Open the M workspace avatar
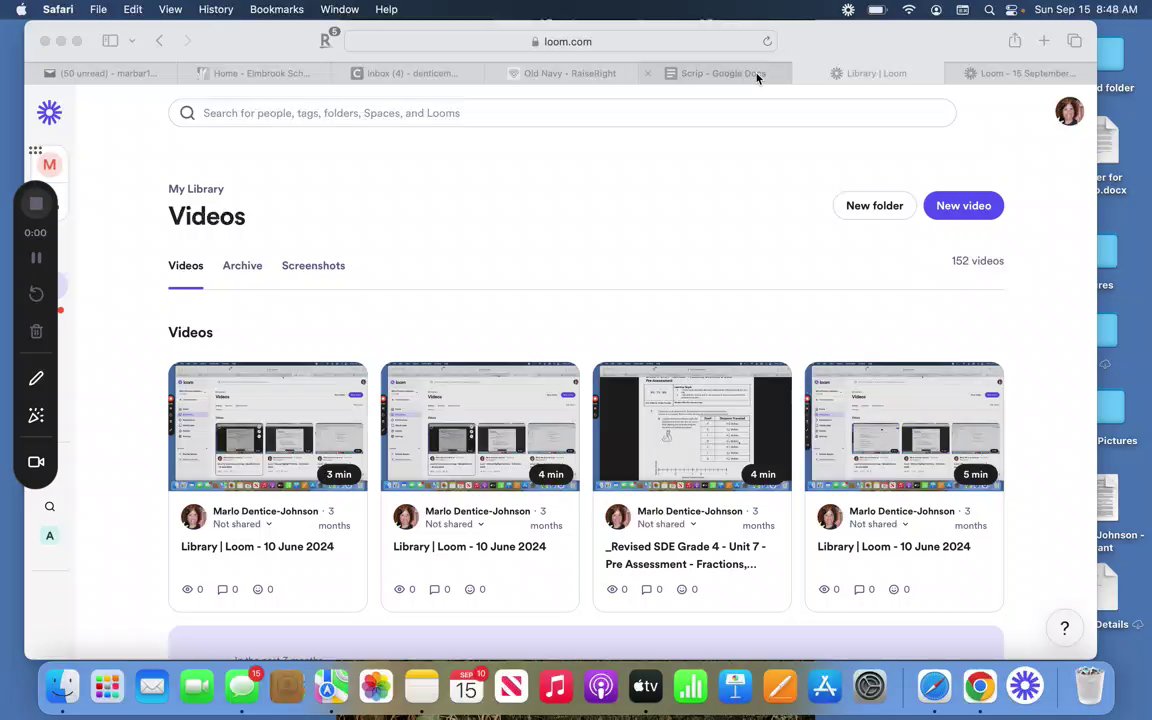1152x720 pixels. pyautogui.click(x=49, y=165)
